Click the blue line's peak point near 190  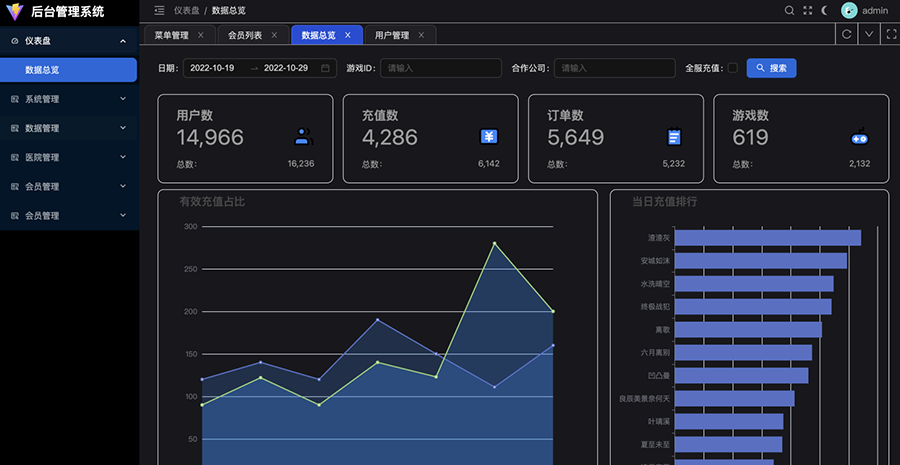pos(377,320)
